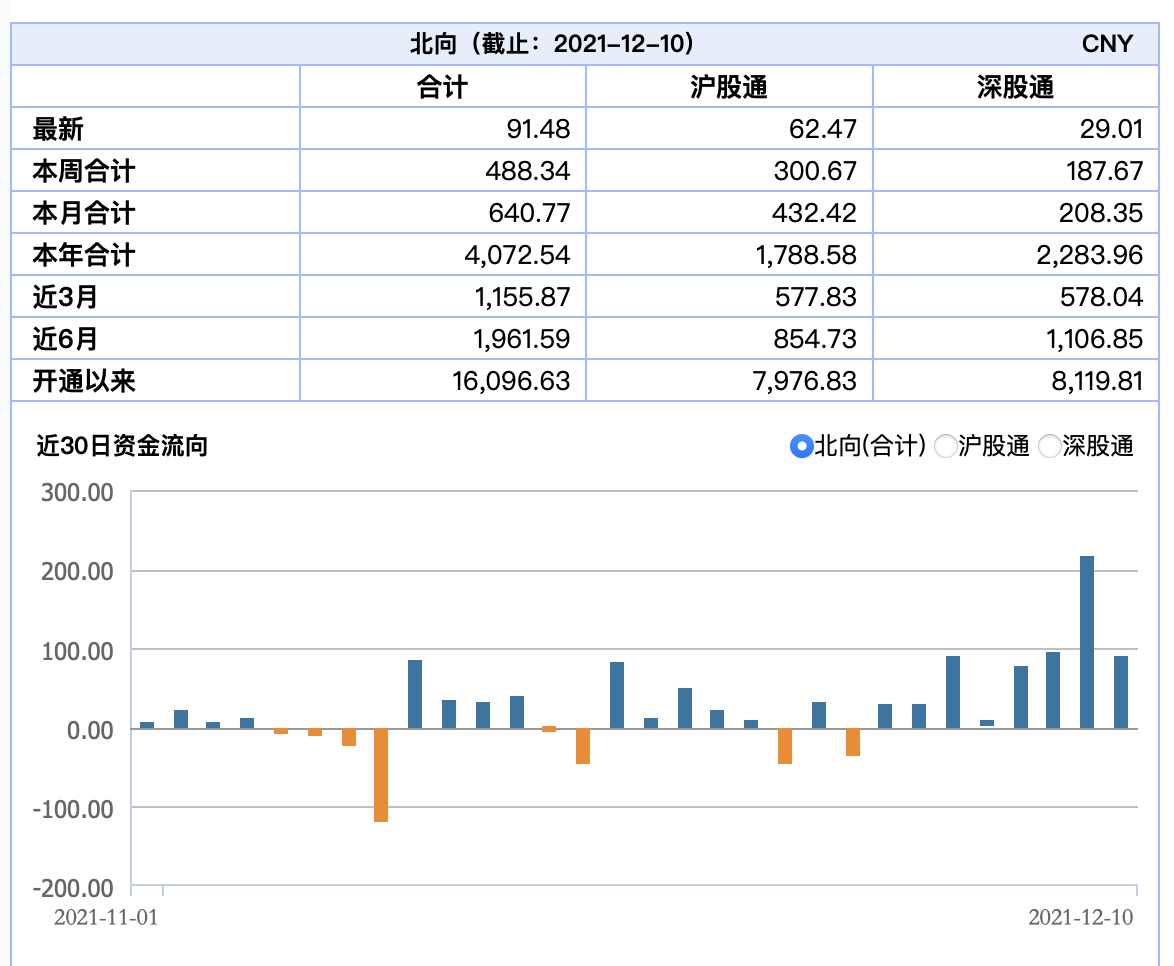Click the largest negative orange bar
This screenshot has width=1174, height=966.
tap(381, 775)
